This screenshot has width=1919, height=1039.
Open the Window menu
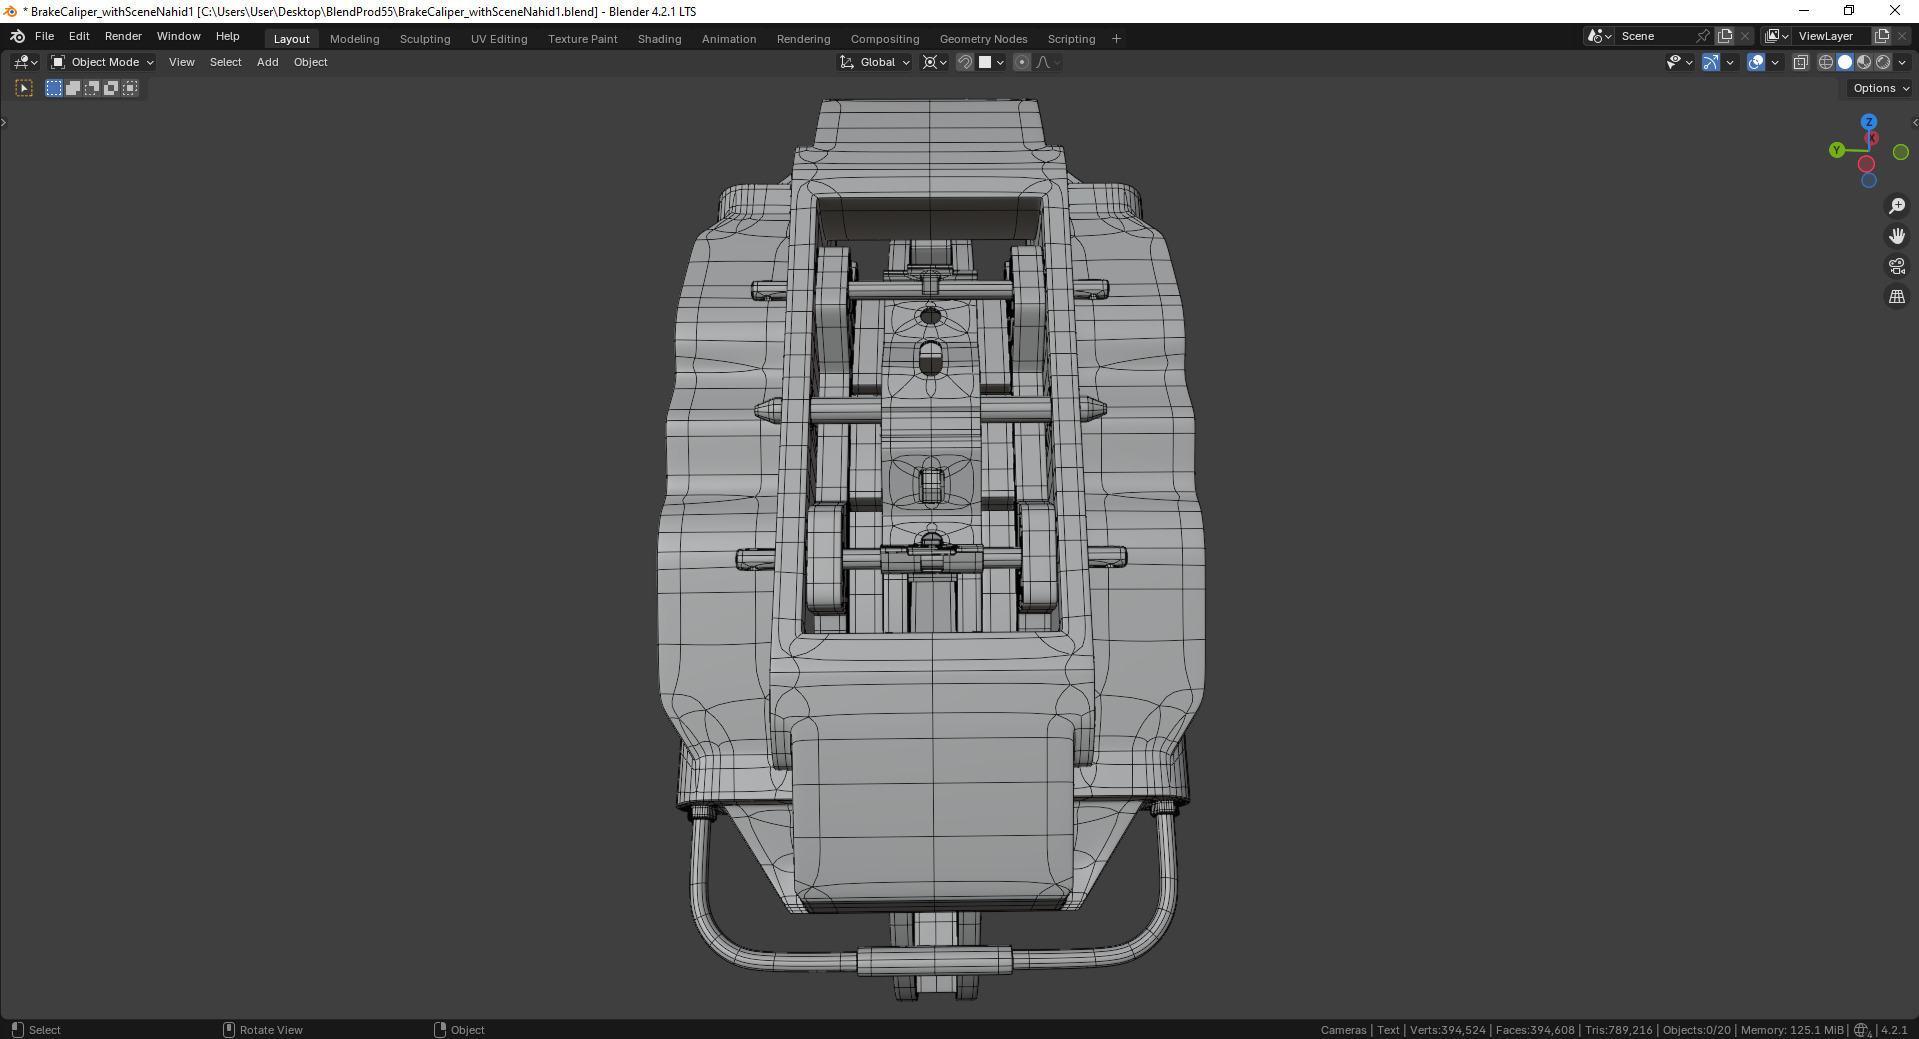pos(179,36)
